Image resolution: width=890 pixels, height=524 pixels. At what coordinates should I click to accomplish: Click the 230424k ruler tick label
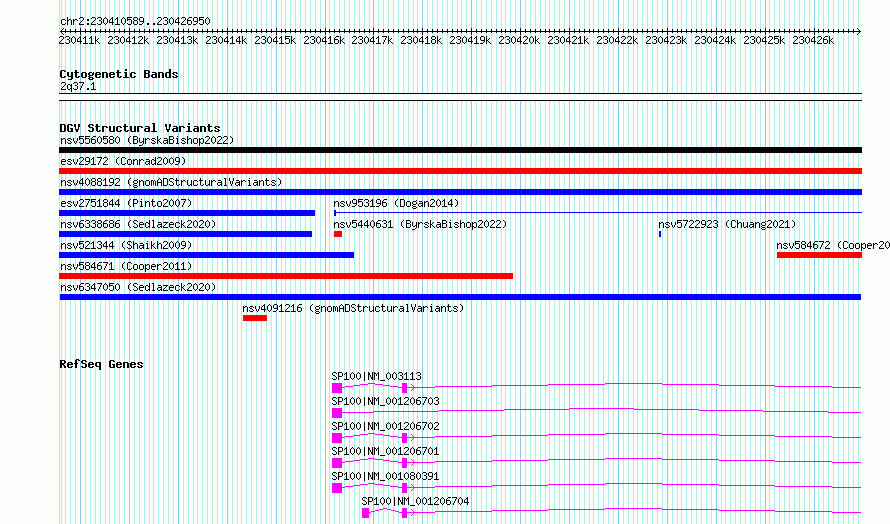pyautogui.click(x=715, y=40)
